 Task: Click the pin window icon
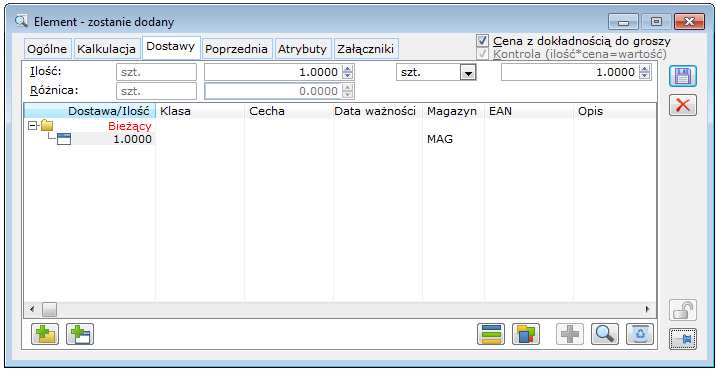tap(683, 339)
